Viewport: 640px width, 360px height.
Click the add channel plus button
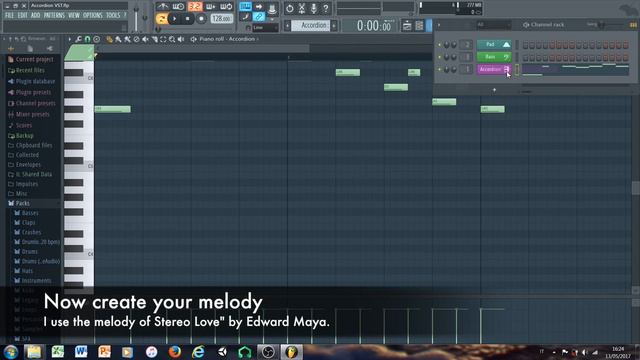click(x=494, y=90)
